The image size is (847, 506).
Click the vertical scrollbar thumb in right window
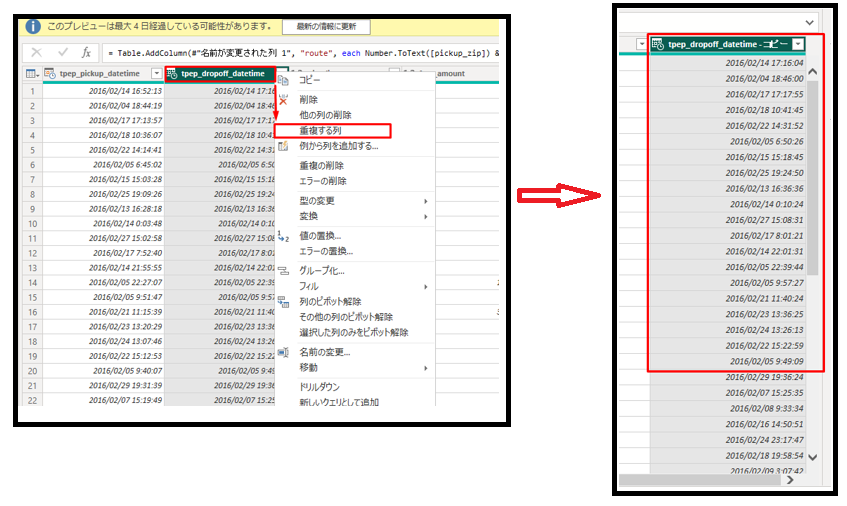[x=812, y=178]
